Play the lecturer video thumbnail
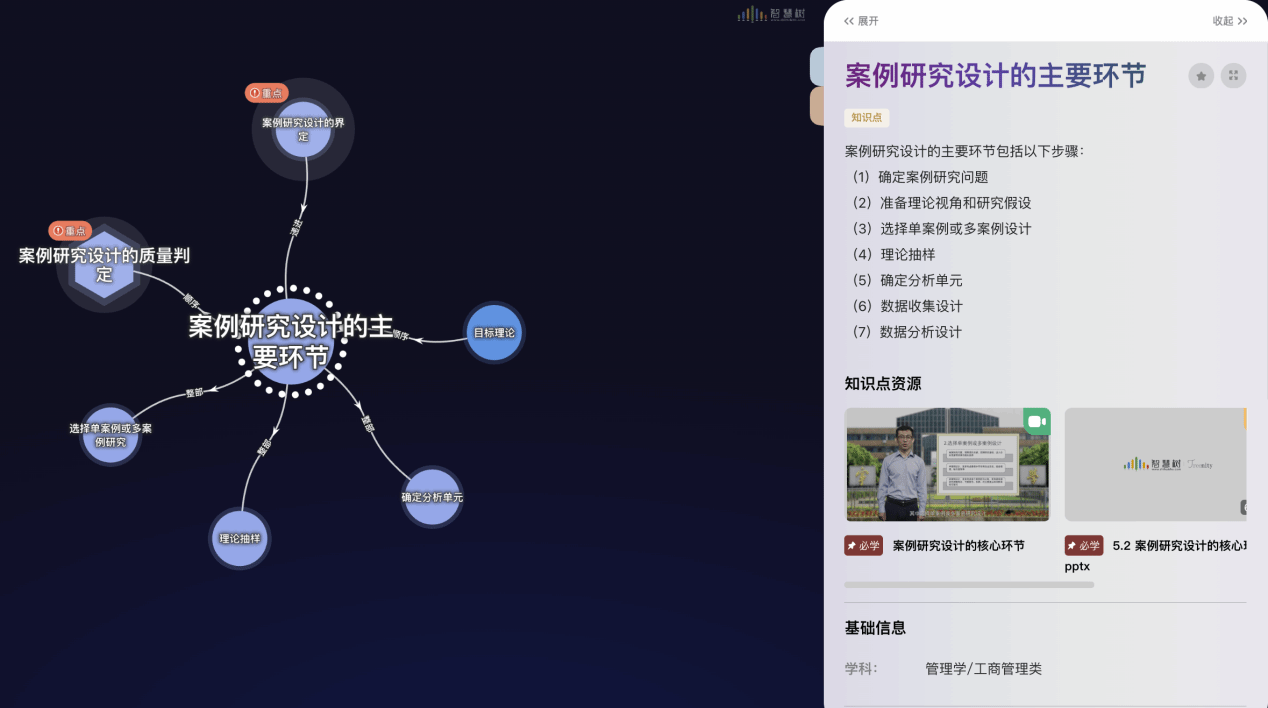The height and width of the screenshot is (708, 1268). coord(947,464)
